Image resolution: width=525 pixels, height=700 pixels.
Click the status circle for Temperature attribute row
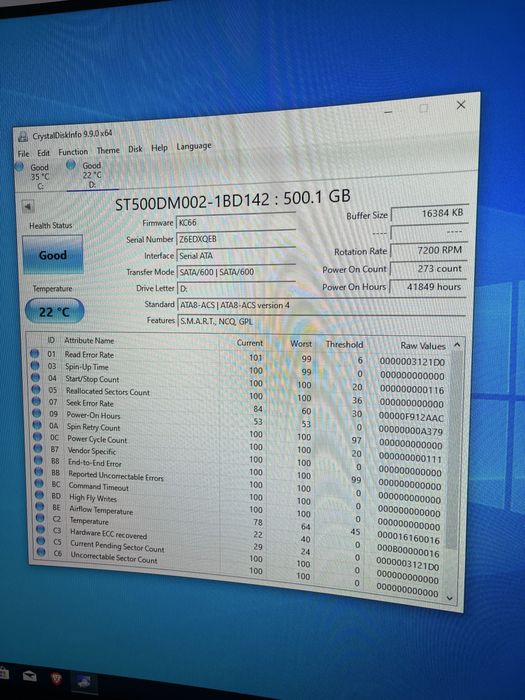click(x=41, y=518)
